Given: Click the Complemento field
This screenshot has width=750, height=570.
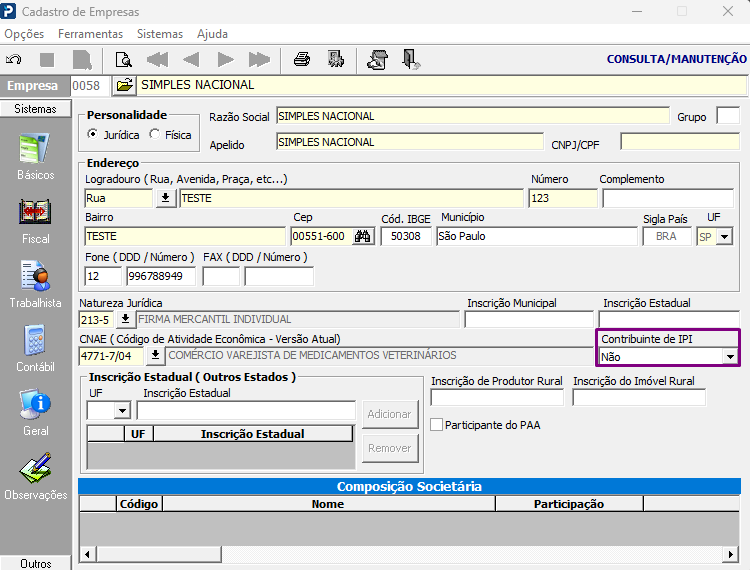Looking at the screenshot, I should point(668,198).
